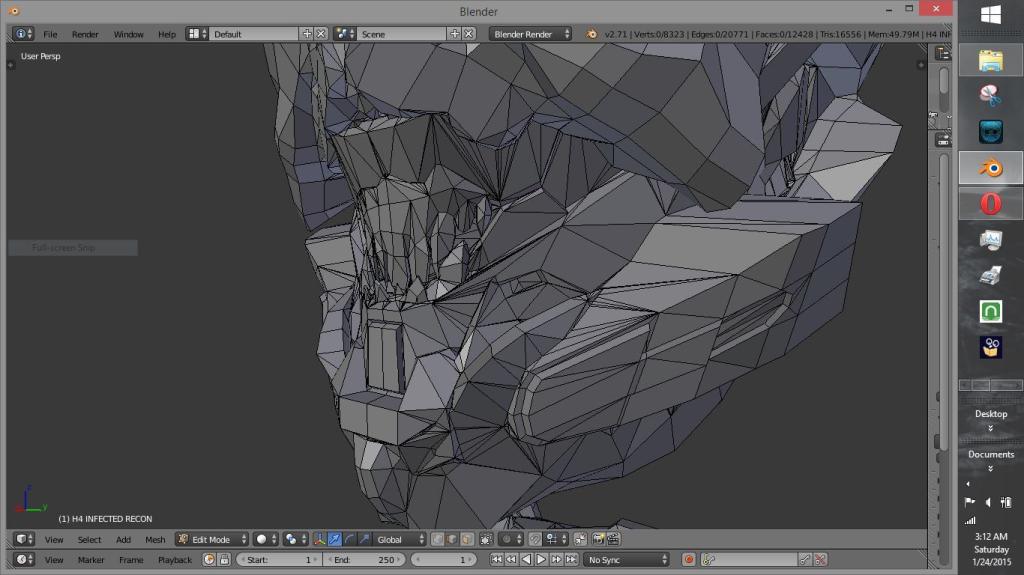Enable face select mode in 3D header
This screenshot has width=1024, height=575.
click(467, 539)
